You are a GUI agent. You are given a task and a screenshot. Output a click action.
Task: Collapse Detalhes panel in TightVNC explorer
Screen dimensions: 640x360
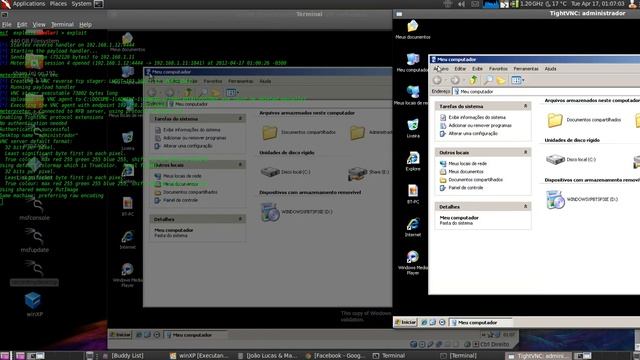525,207
